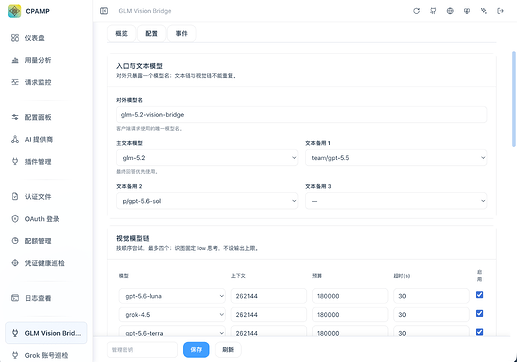Open the GitHub icon link in the header
Screen dimensions: 517x362
tap(433, 11)
